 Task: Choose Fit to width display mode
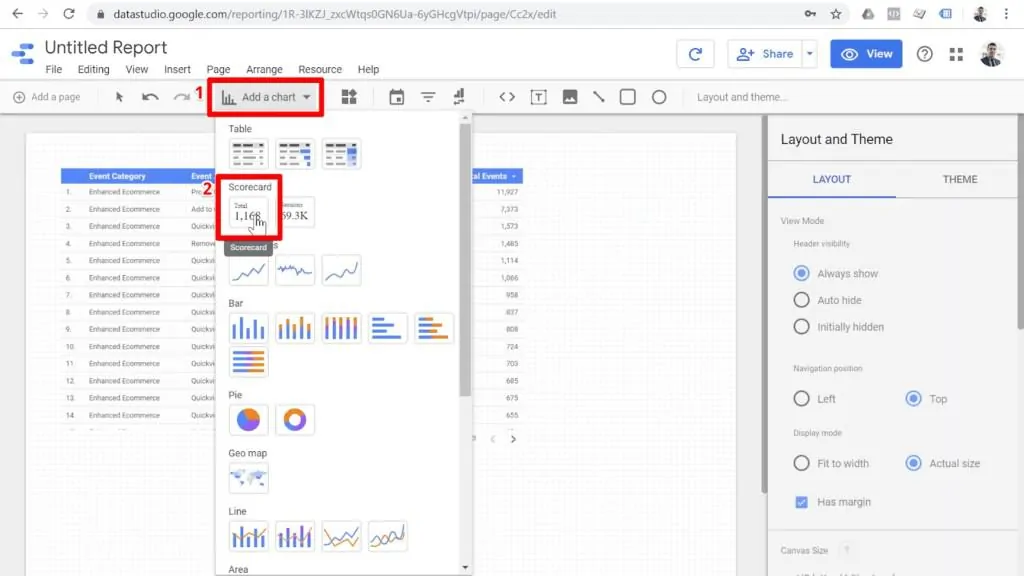802,463
